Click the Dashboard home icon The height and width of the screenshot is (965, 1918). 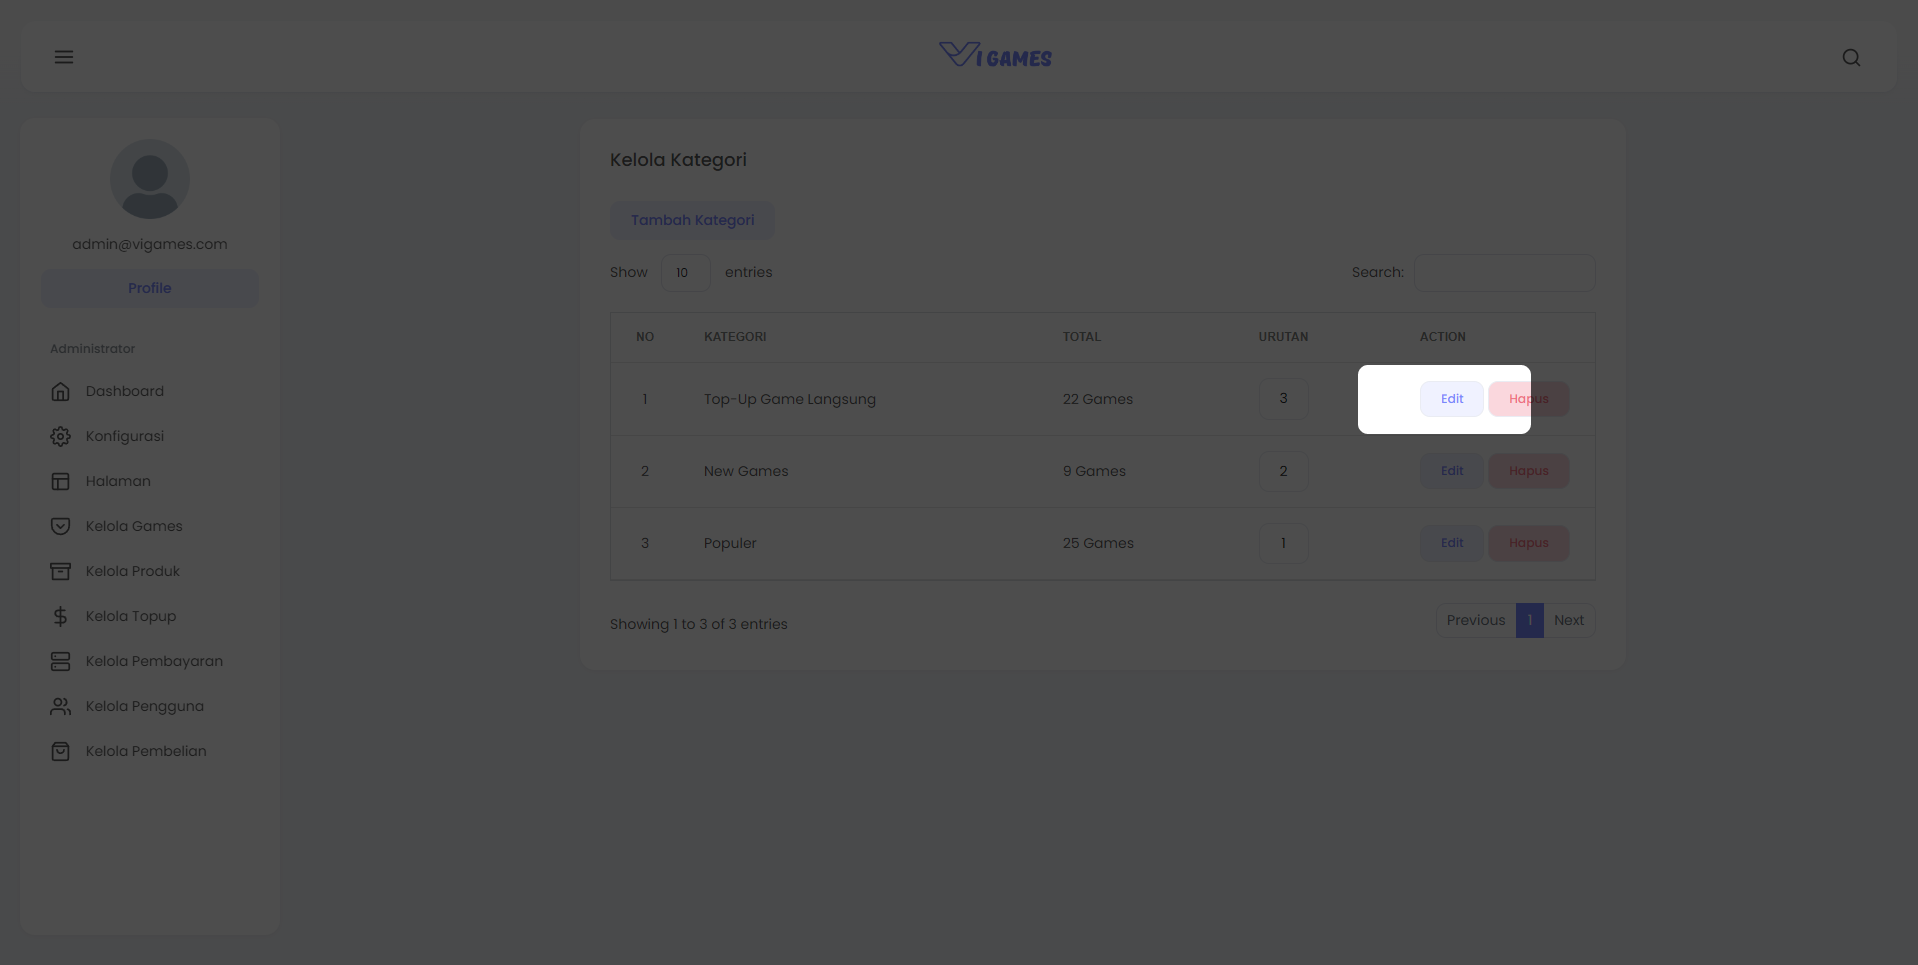coord(61,391)
